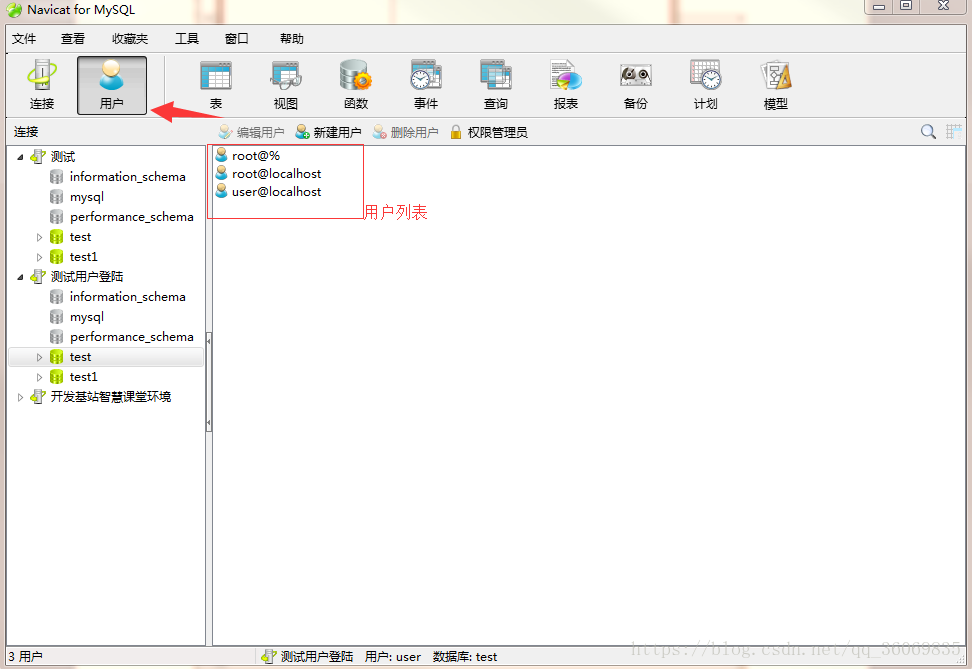972x669 pixels.
Task: Expand highlighted test database under 测试用户登陆
Action: click(x=39, y=357)
